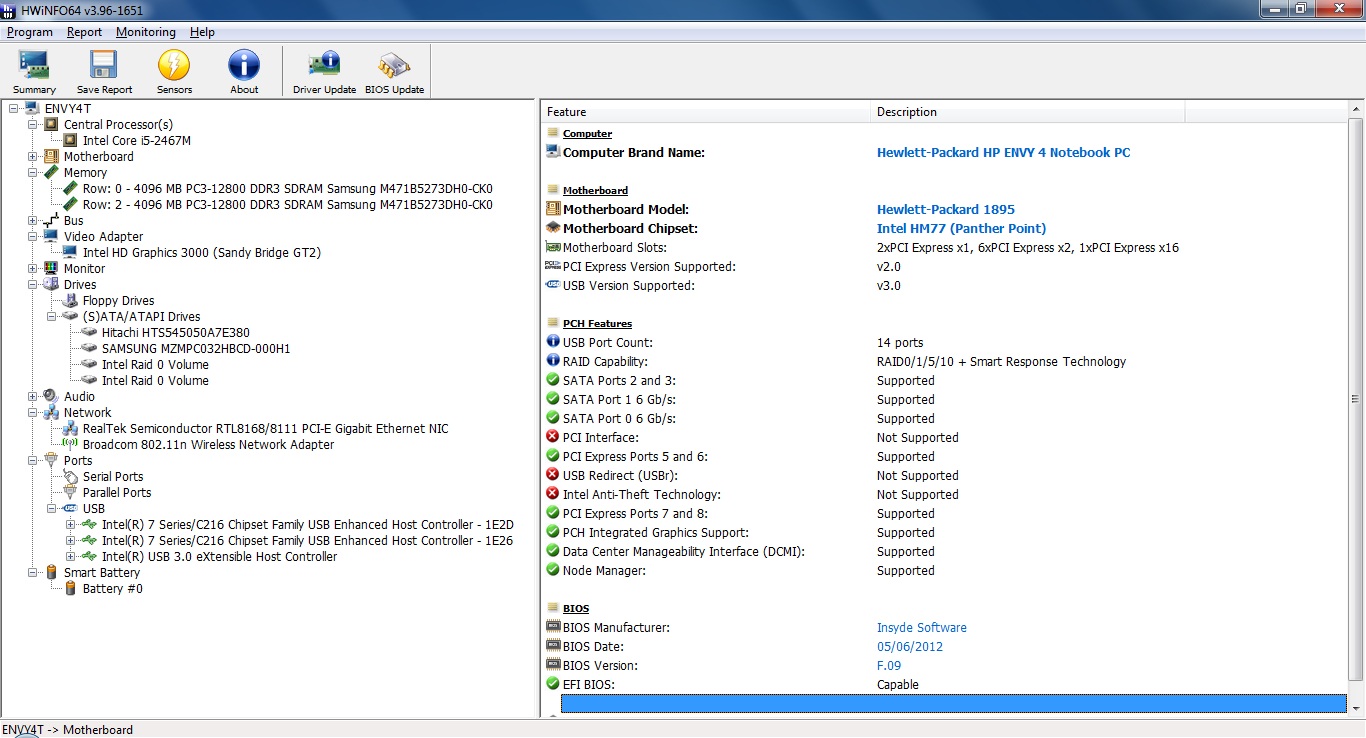Click the Feature column header
The width and height of the screenshot is (1366, 738).
(706, 112)
